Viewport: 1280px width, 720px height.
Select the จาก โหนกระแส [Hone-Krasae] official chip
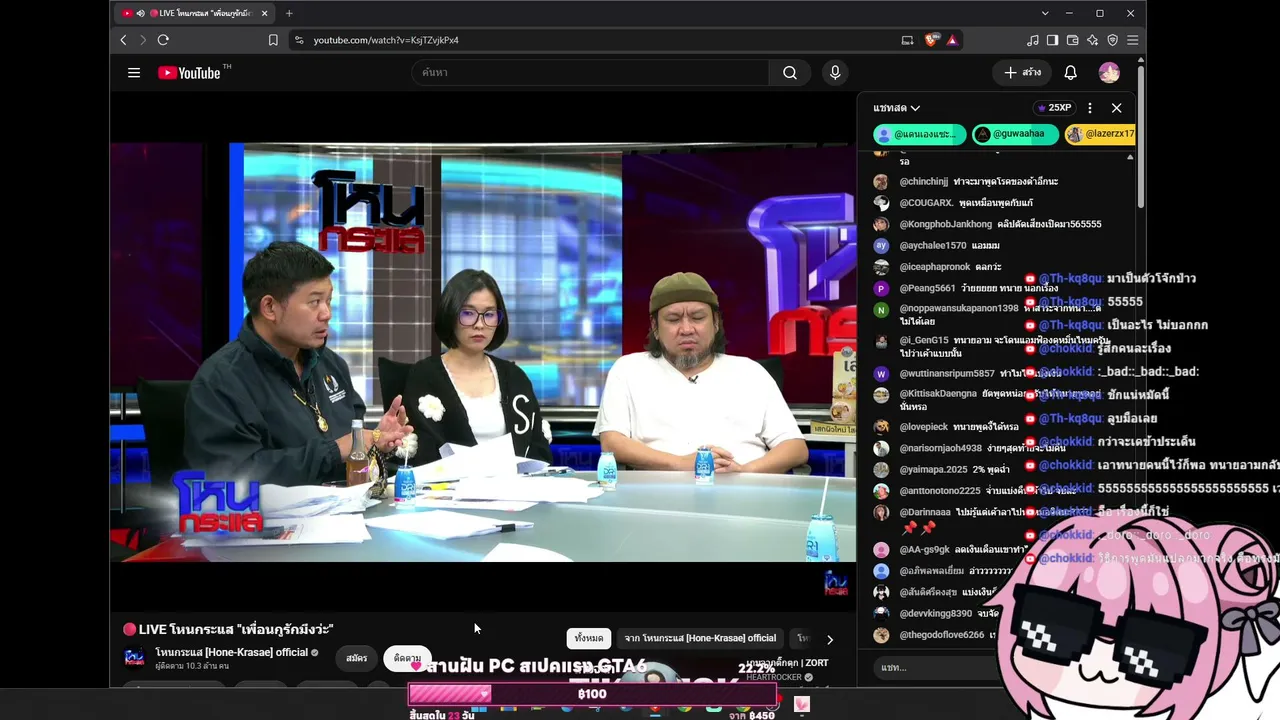(700, 638)
